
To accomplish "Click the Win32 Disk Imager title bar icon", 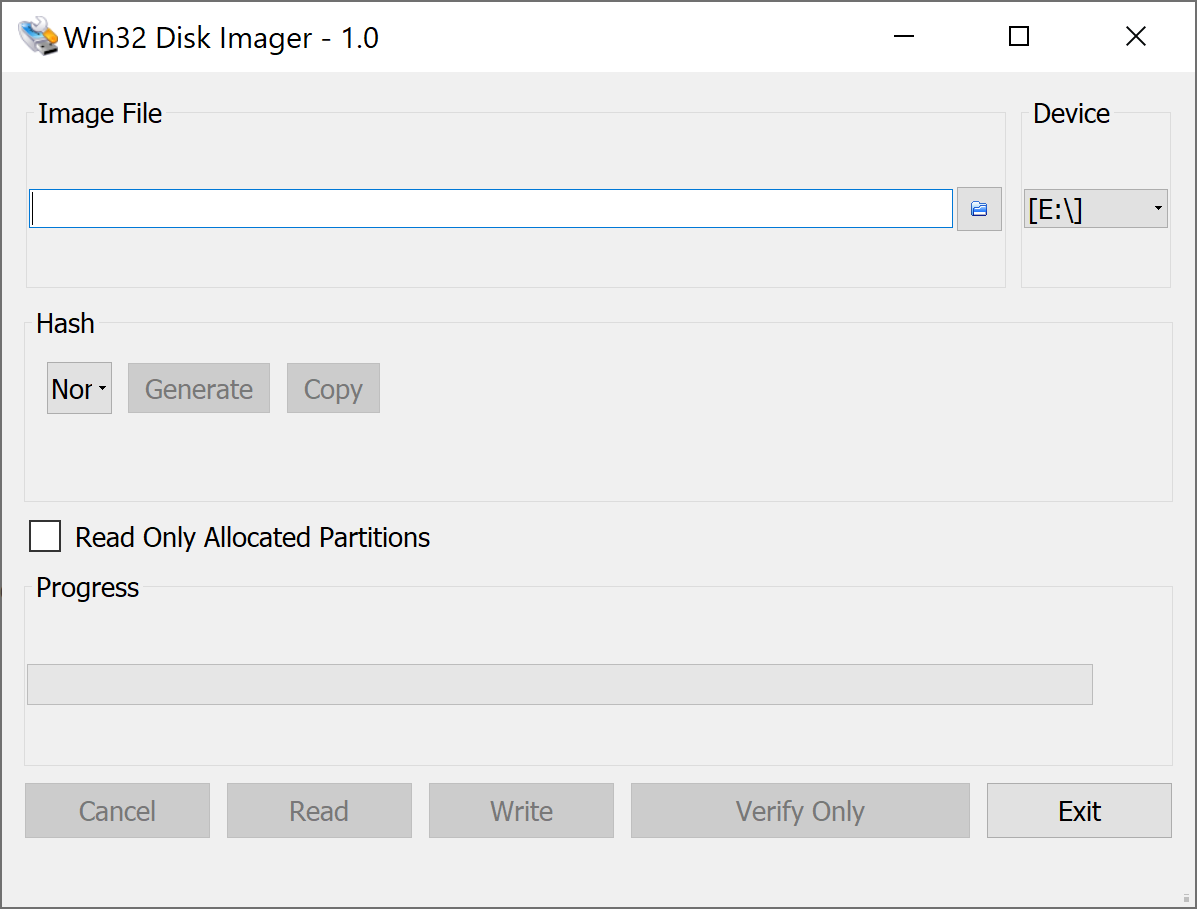I will [x=38, y=37].
